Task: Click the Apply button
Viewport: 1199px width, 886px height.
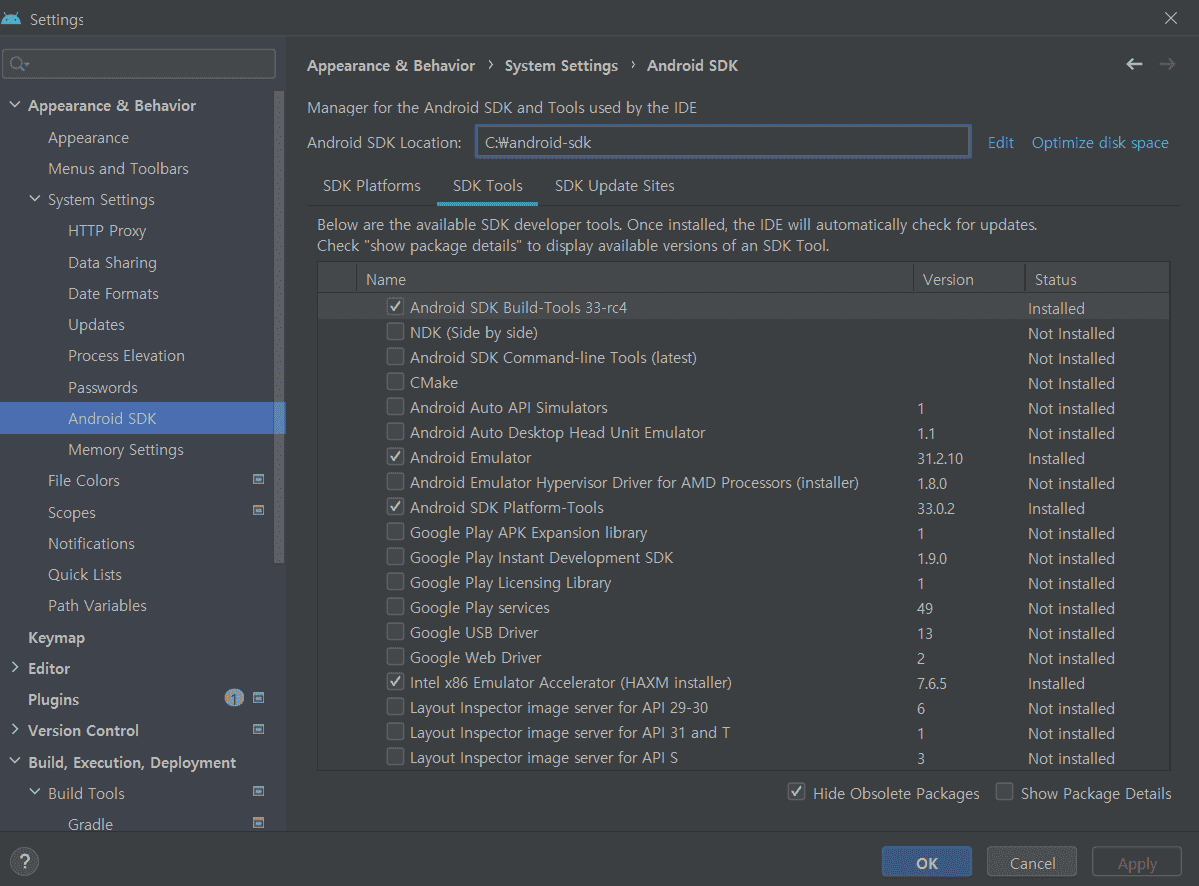Action: pyautogui.click(x=1136, y=862)
